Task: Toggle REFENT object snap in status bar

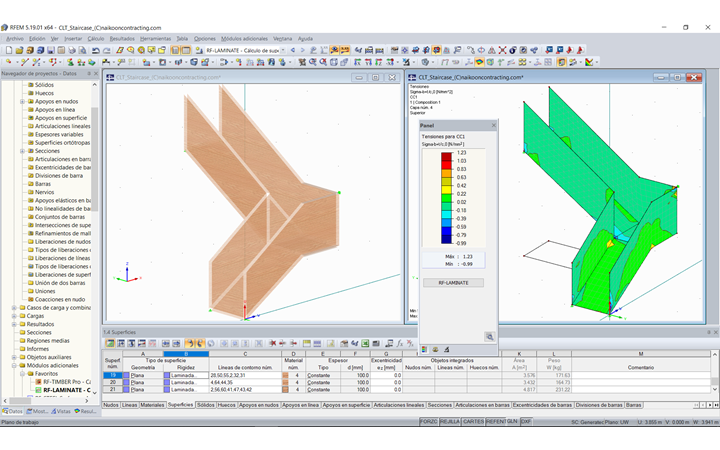Action: 495,422
